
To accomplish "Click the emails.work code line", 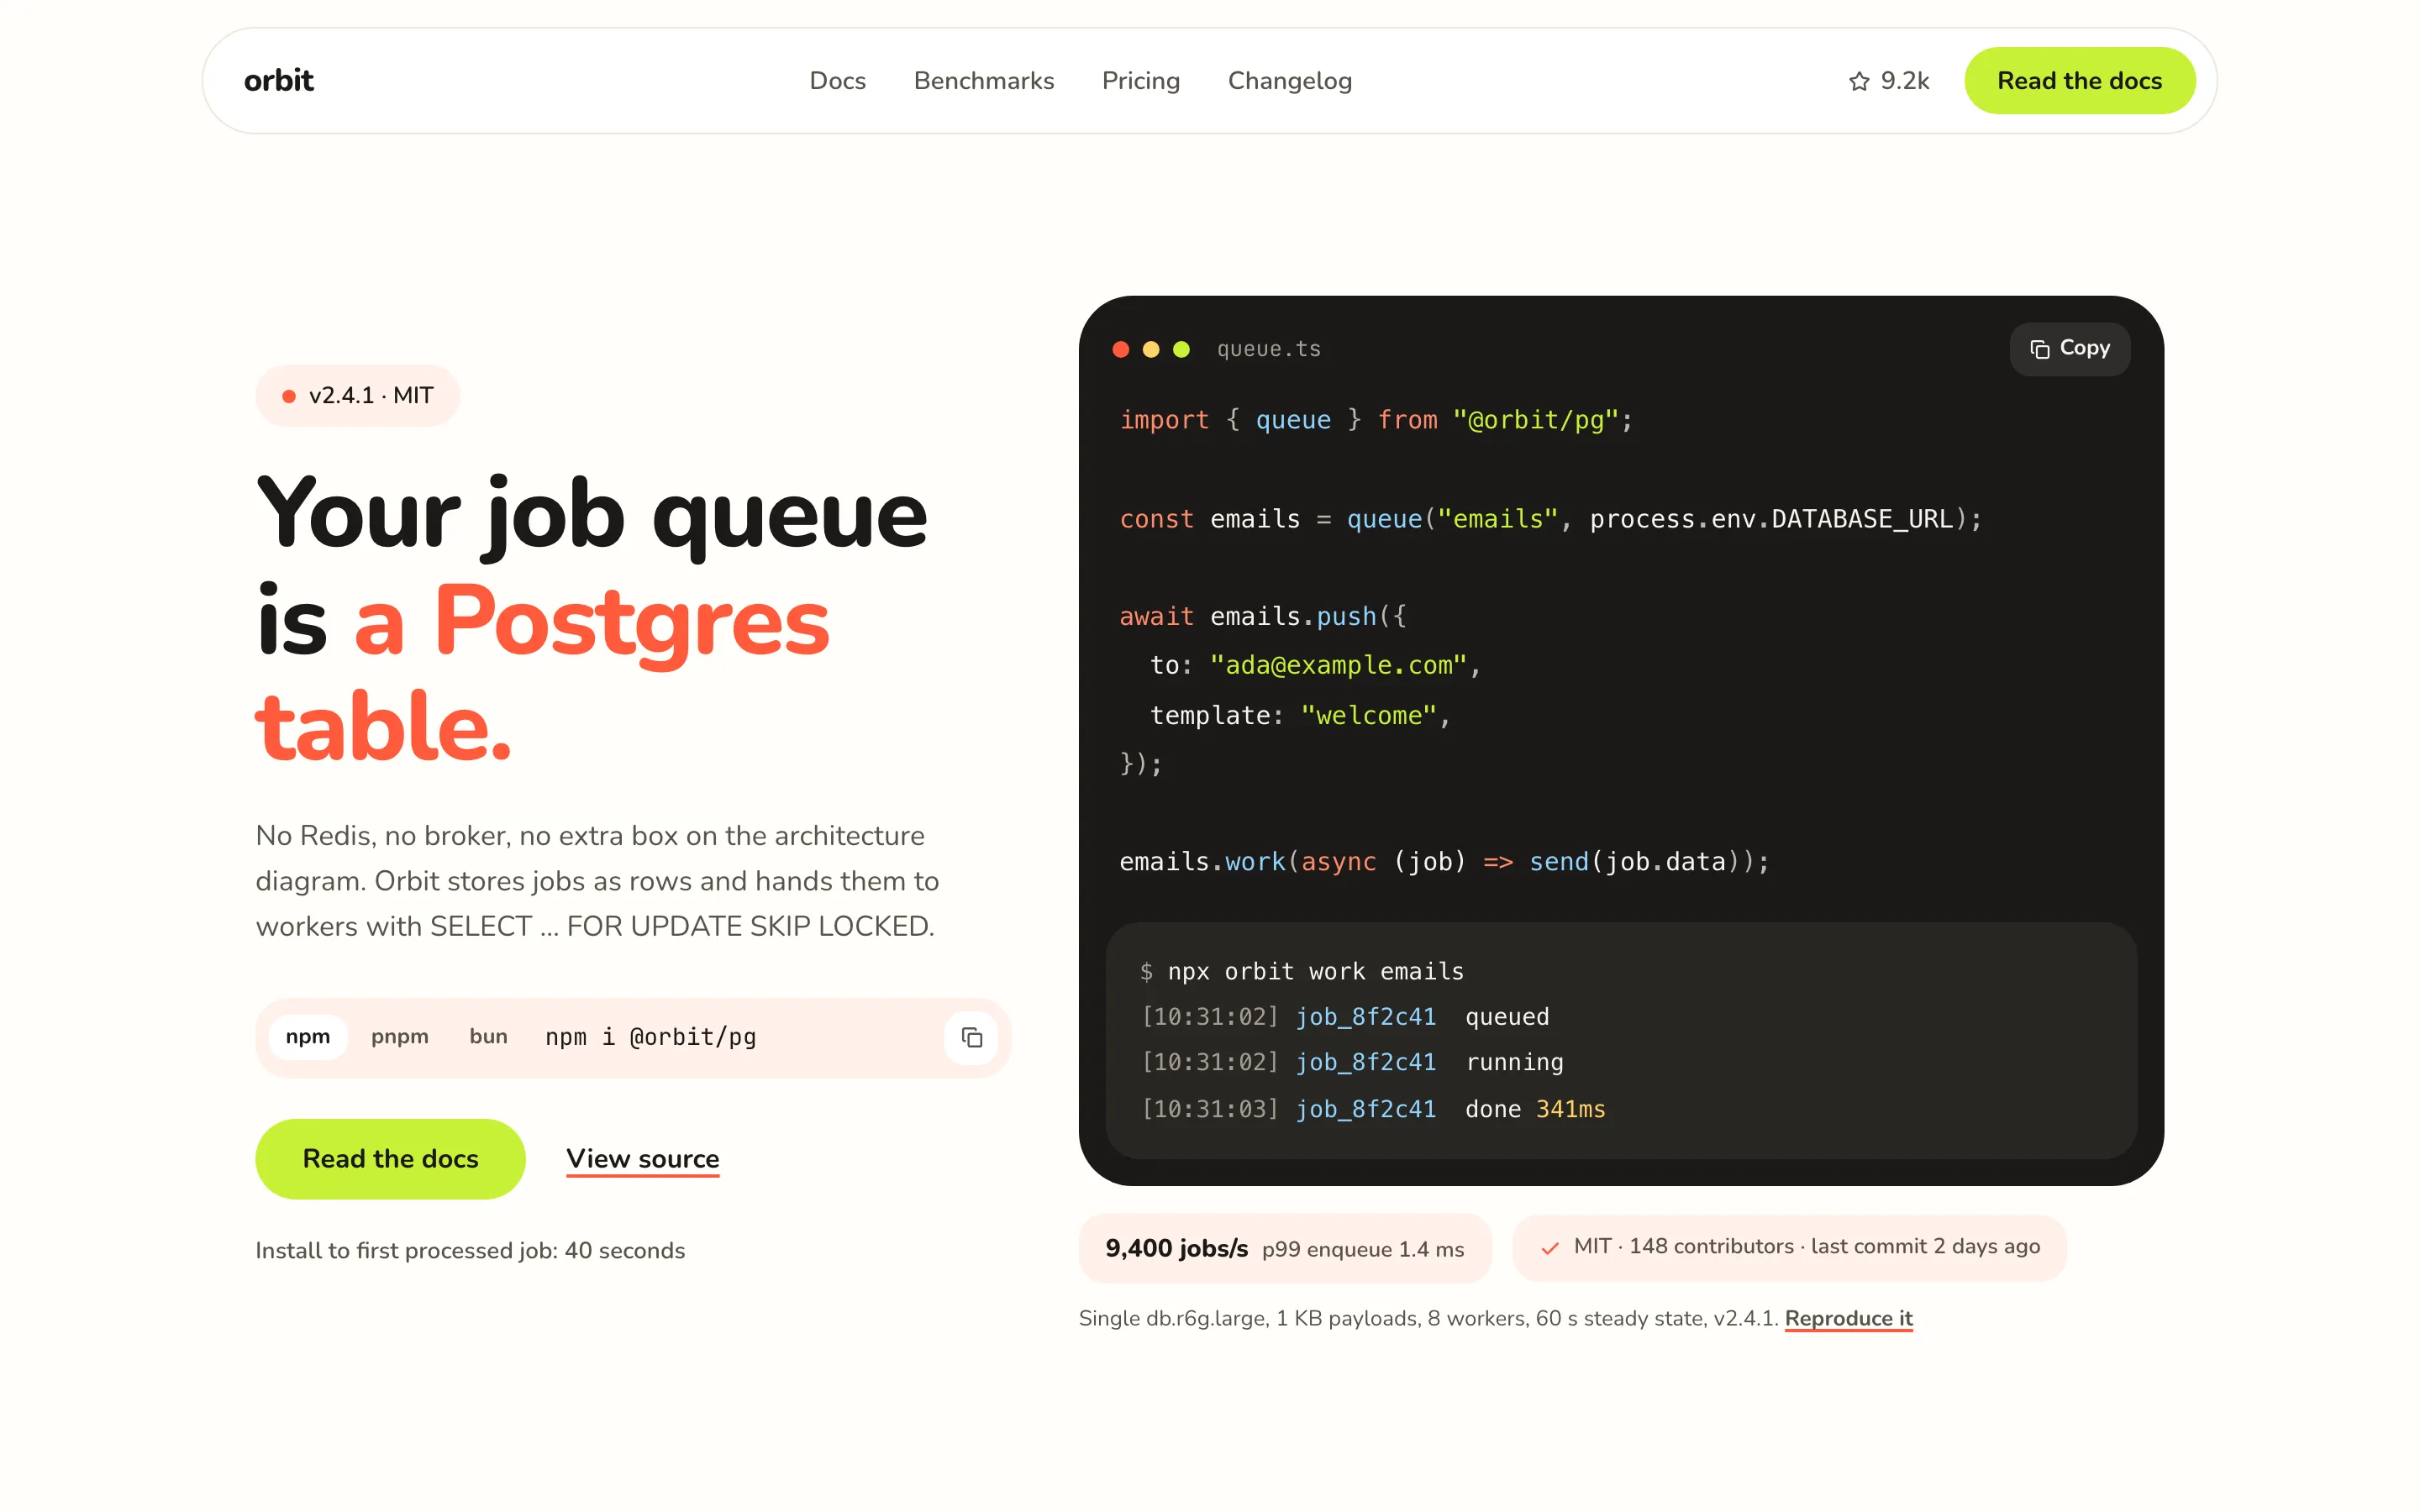I will pyautogui.click(x=1444, y=861).
